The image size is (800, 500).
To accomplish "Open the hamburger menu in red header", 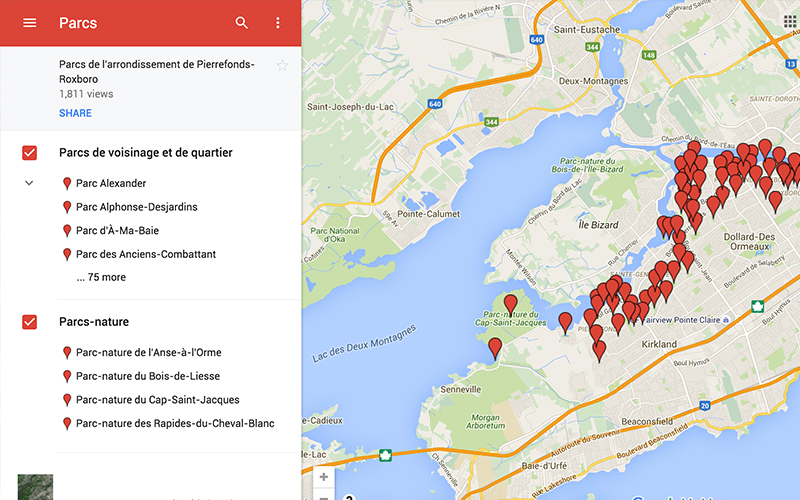I will pyautogui.click(x=30, y=23).
